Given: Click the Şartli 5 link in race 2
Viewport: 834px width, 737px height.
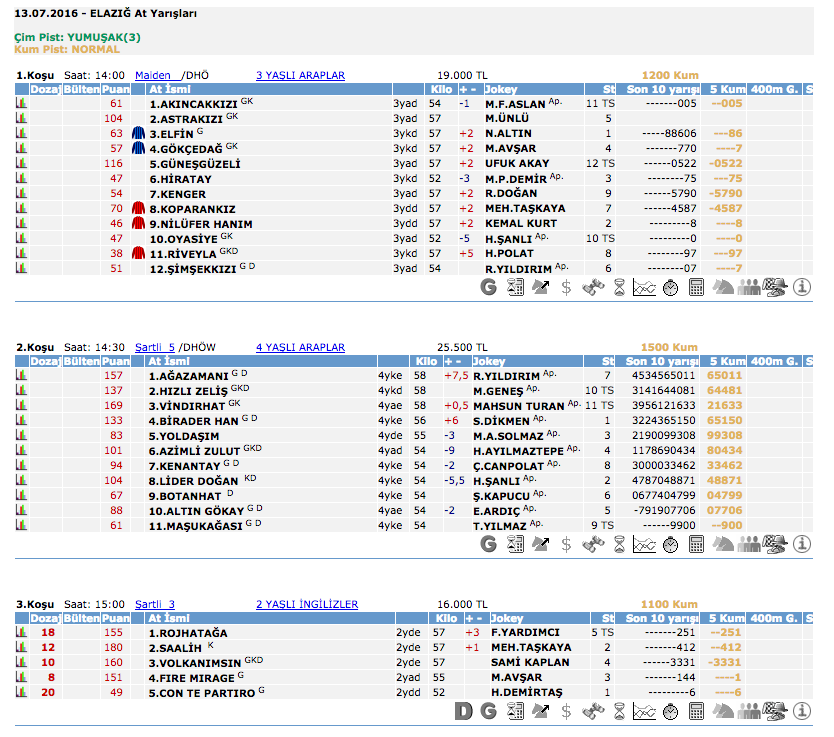Looking at the screenshot, I should click(155, 347).
